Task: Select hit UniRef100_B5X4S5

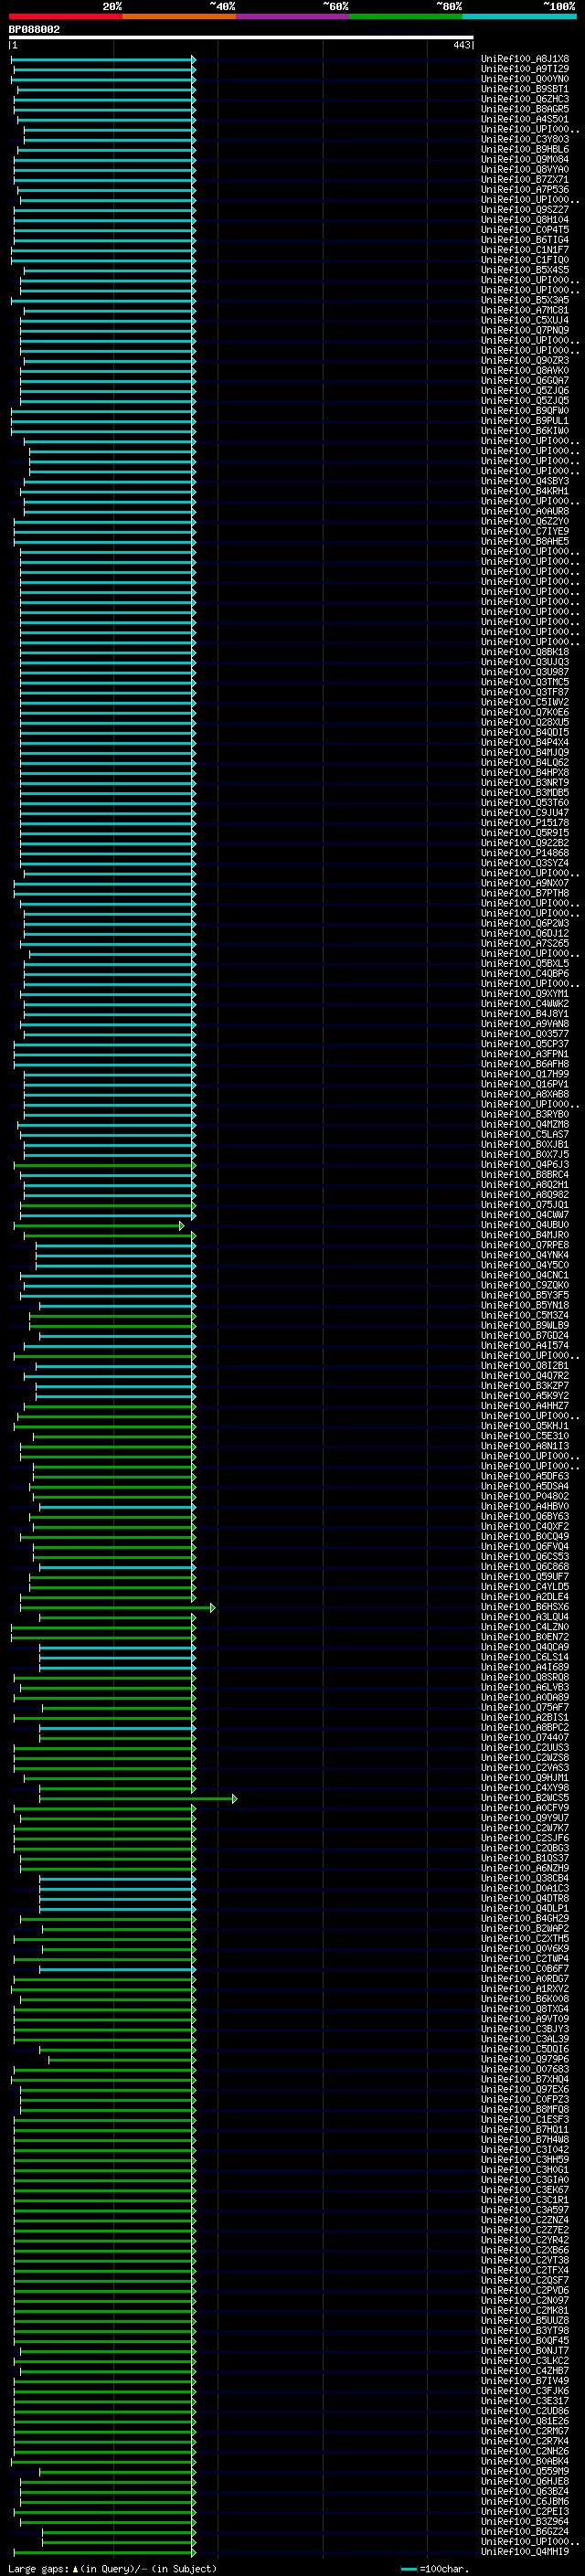Action: 525,270
